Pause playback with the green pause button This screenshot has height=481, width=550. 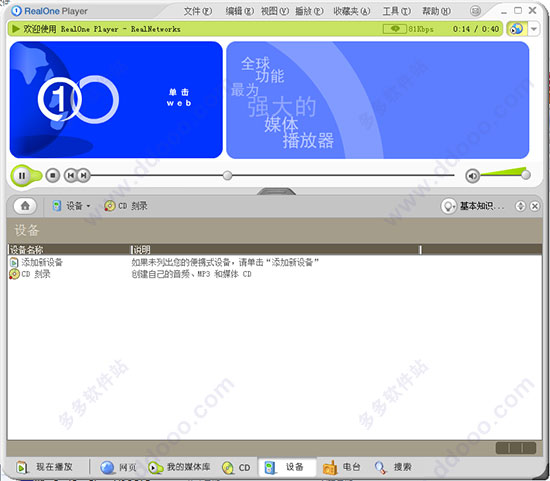[x=22, y=175]
